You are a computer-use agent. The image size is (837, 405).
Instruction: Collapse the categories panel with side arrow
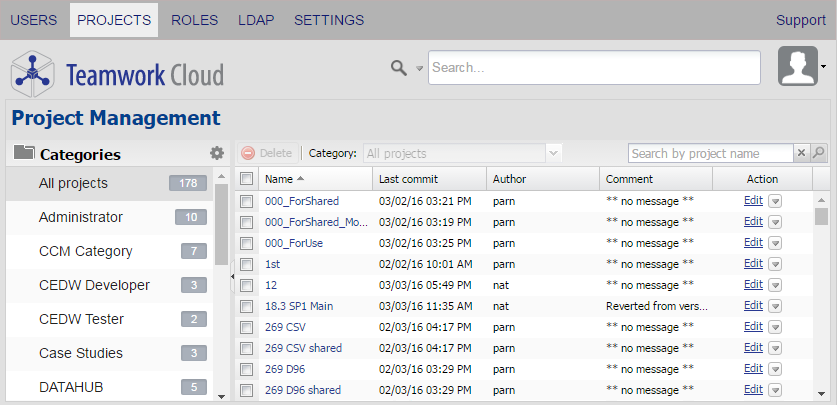[x=232, y=276]
